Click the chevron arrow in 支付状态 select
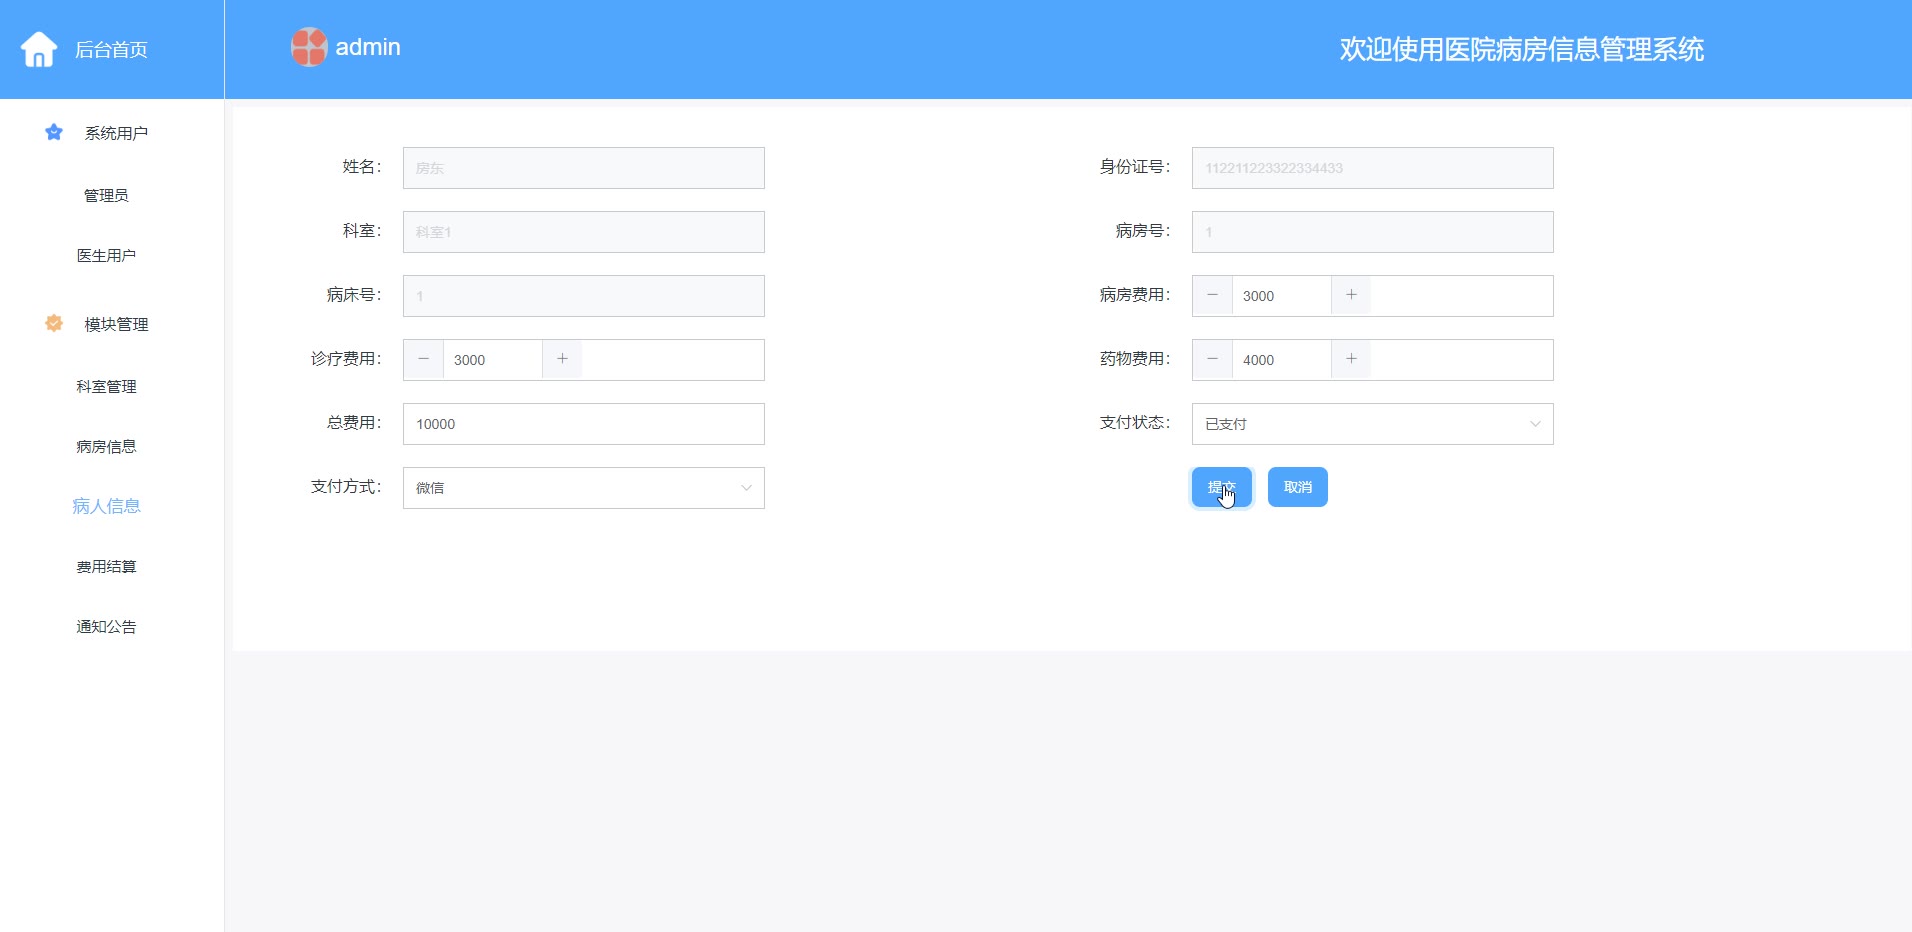This screenshot has height=932, width=1912. point(1535,424)
